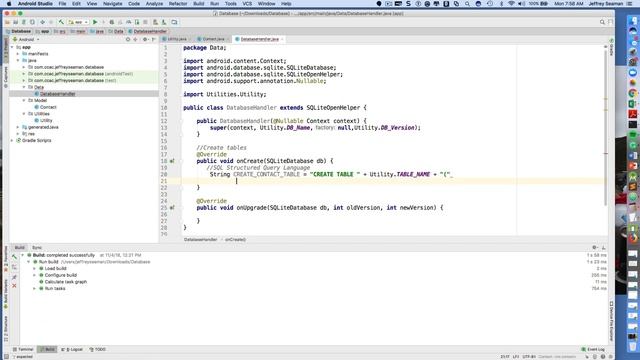640x360 pixels.
Task: Open the Terminal tool window
Action: (23, 349)
